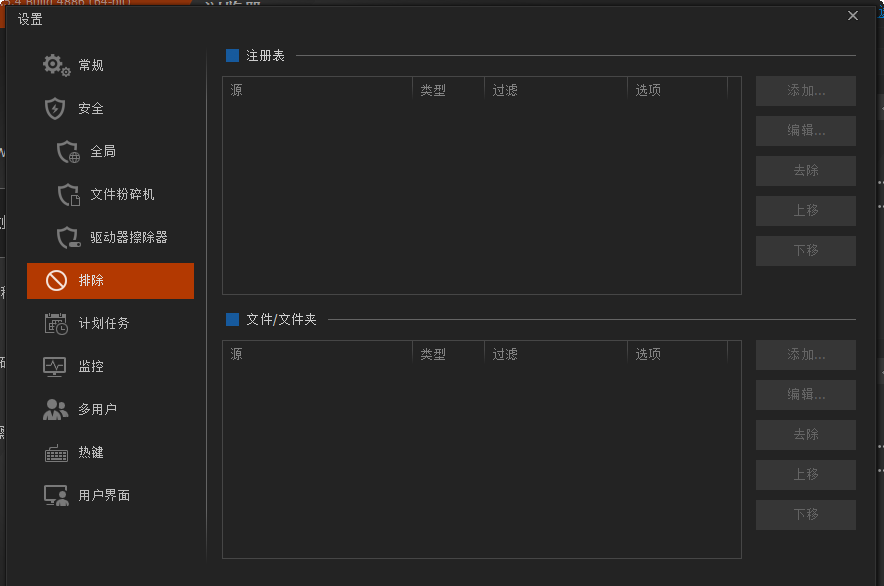Toggle the 文件/文件夹 section checkbox
The image size is (884, 586).
click(231, 320)
